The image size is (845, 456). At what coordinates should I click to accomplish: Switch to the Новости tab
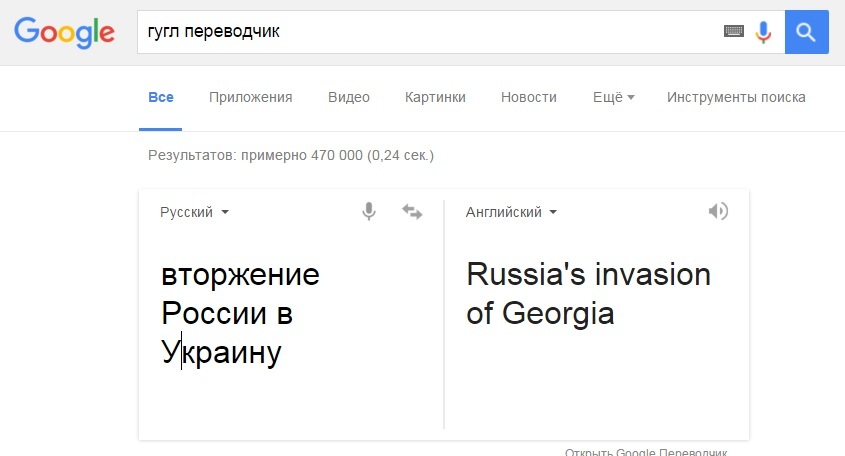tap(528, 97)
